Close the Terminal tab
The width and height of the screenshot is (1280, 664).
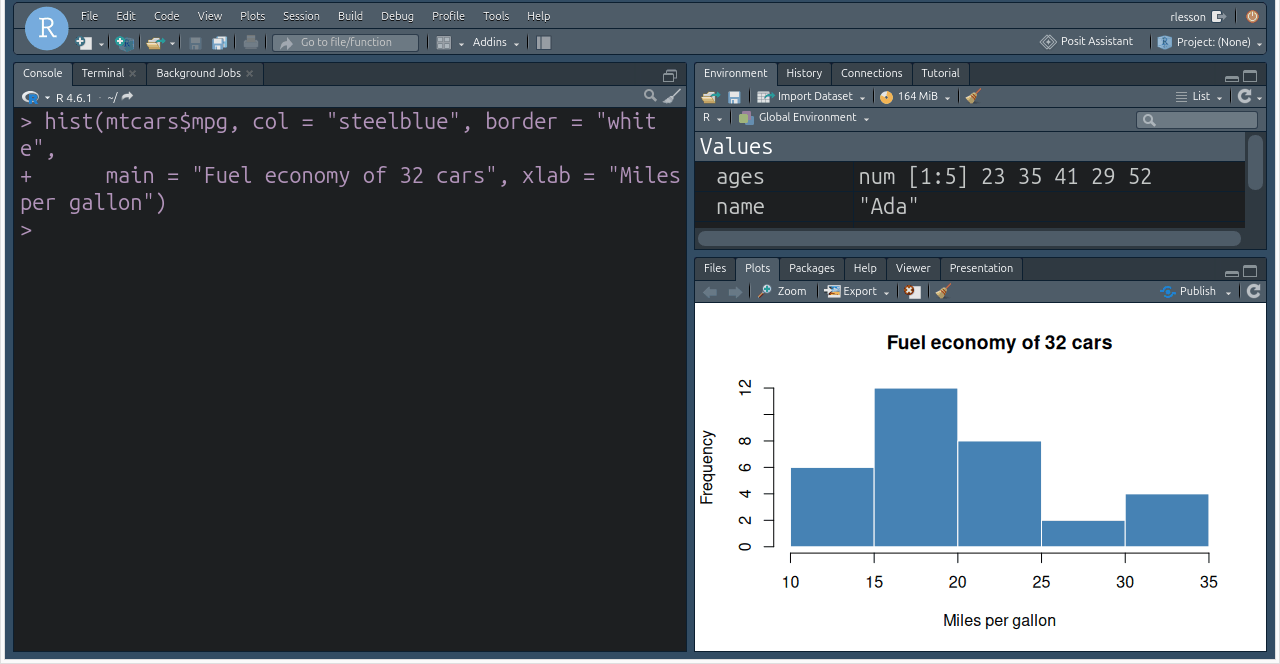pyautogui.click(x=133, y=73)
